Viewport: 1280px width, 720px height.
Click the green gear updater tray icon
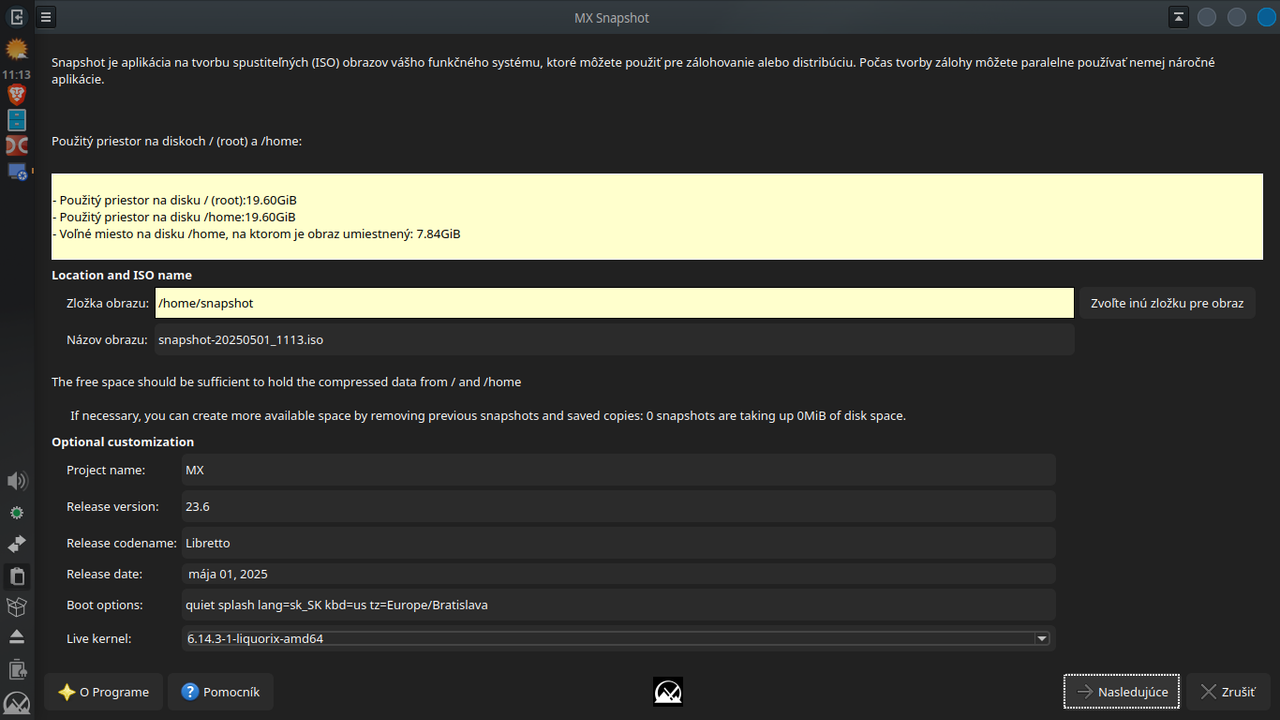pyautogui.click(x=16, y=513)
